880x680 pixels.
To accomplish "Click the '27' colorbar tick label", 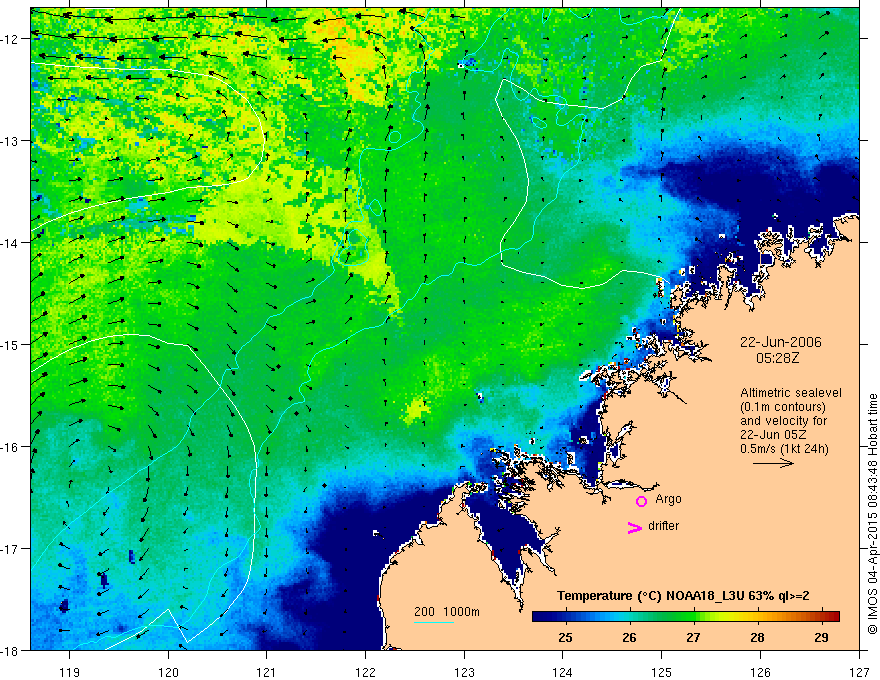I will coord(694,638).
